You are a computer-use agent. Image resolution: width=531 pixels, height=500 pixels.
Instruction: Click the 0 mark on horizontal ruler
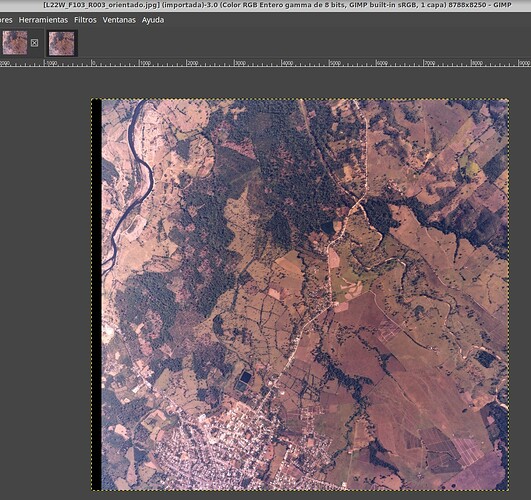[93, 63]
